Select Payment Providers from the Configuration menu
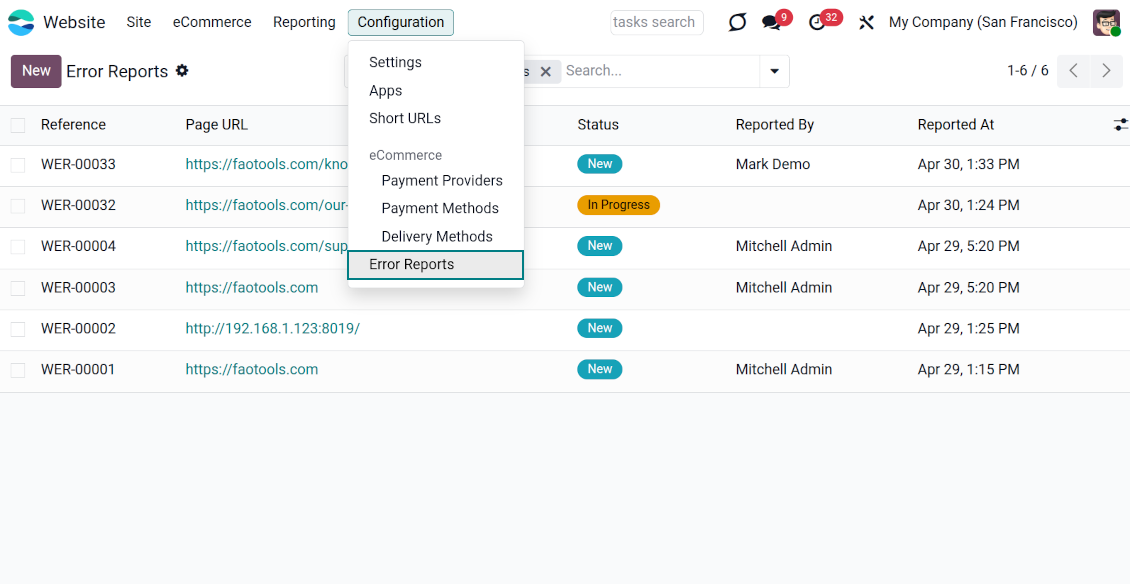The width and height of the screenshot is (1130, 584). click(x=442, y=180)
